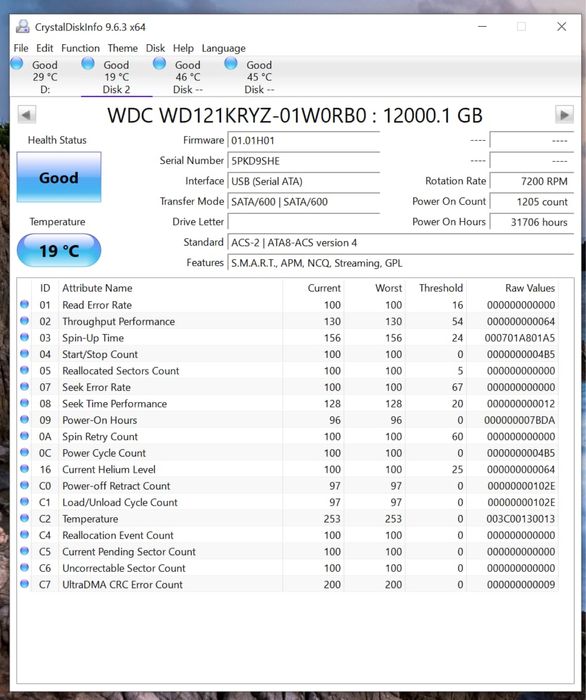The image size is (586, 700).
Task: Click the Power On Hours value 31706 hours
Action: pyautogui.click(x=532, y=222)
